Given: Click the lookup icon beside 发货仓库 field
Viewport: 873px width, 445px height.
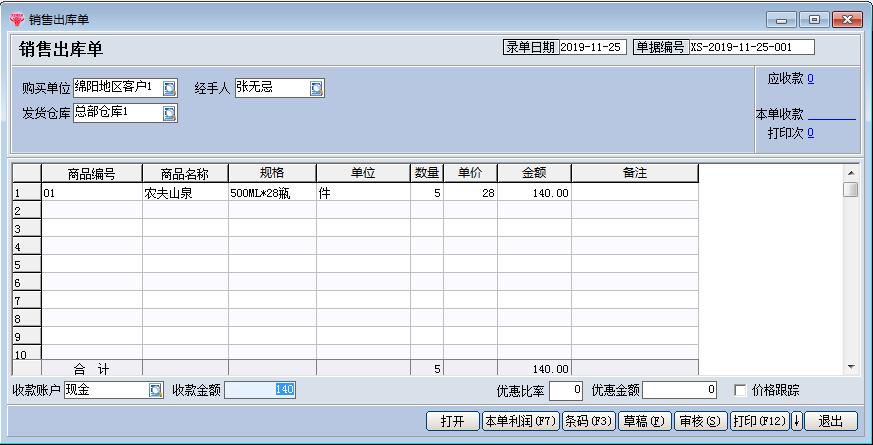Looking at the screenshot, I should tap(169, 113).
